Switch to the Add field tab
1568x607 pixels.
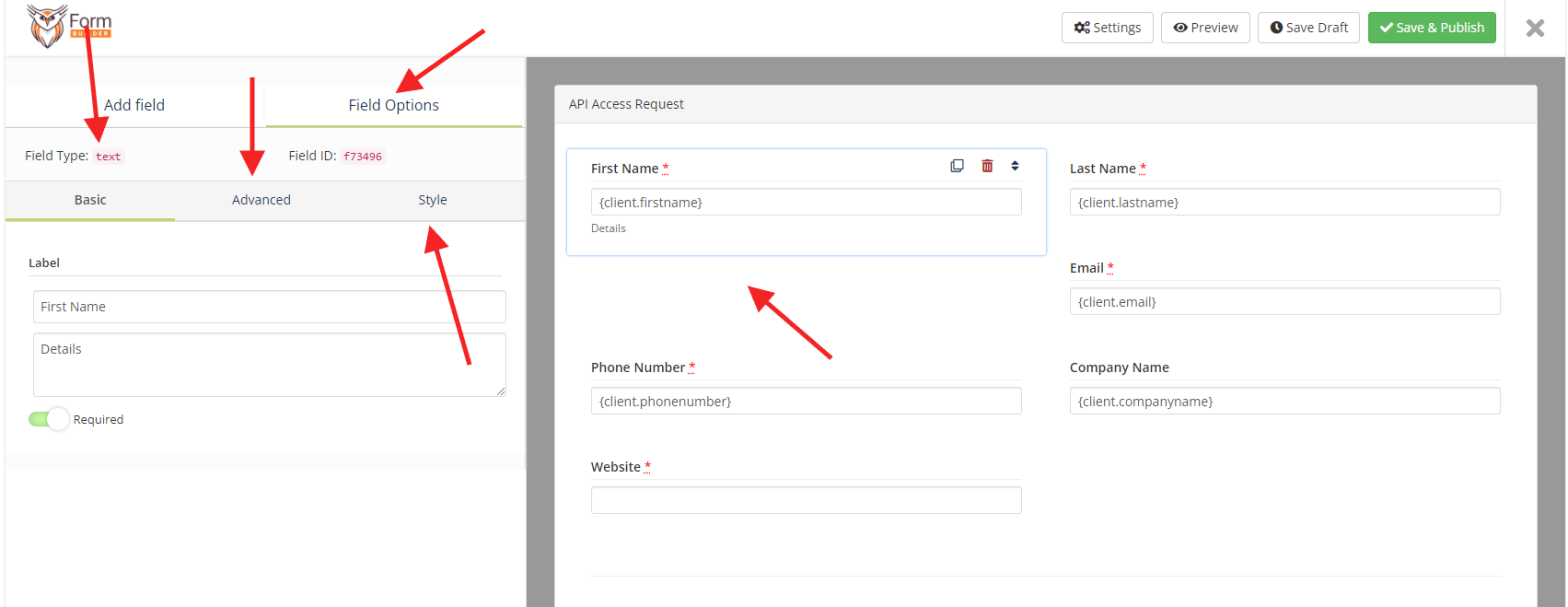pos(135,105)
